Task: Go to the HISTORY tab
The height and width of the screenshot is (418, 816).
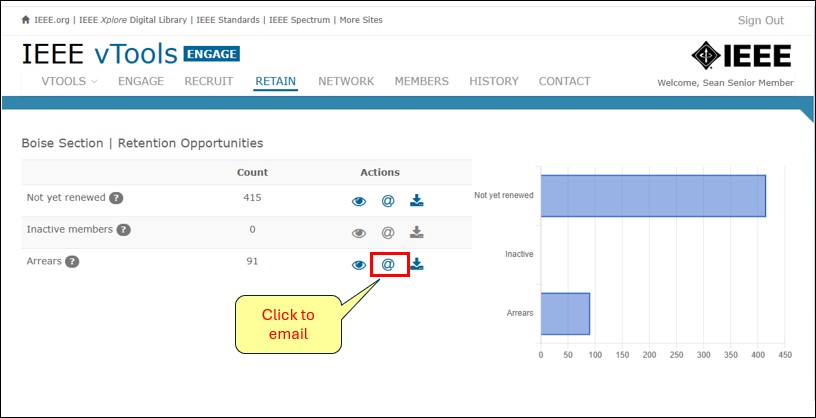Action: tap(494, 81)
